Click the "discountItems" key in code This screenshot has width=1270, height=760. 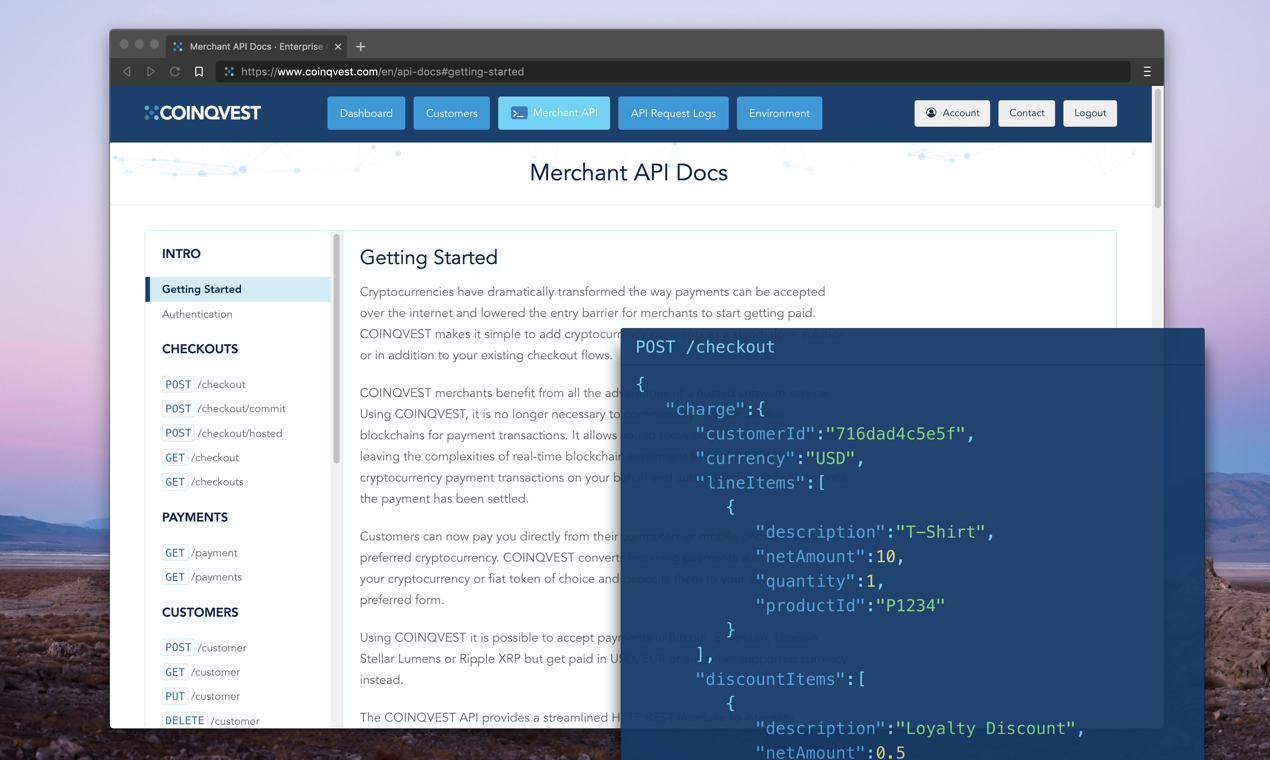[x=770, y=679]
